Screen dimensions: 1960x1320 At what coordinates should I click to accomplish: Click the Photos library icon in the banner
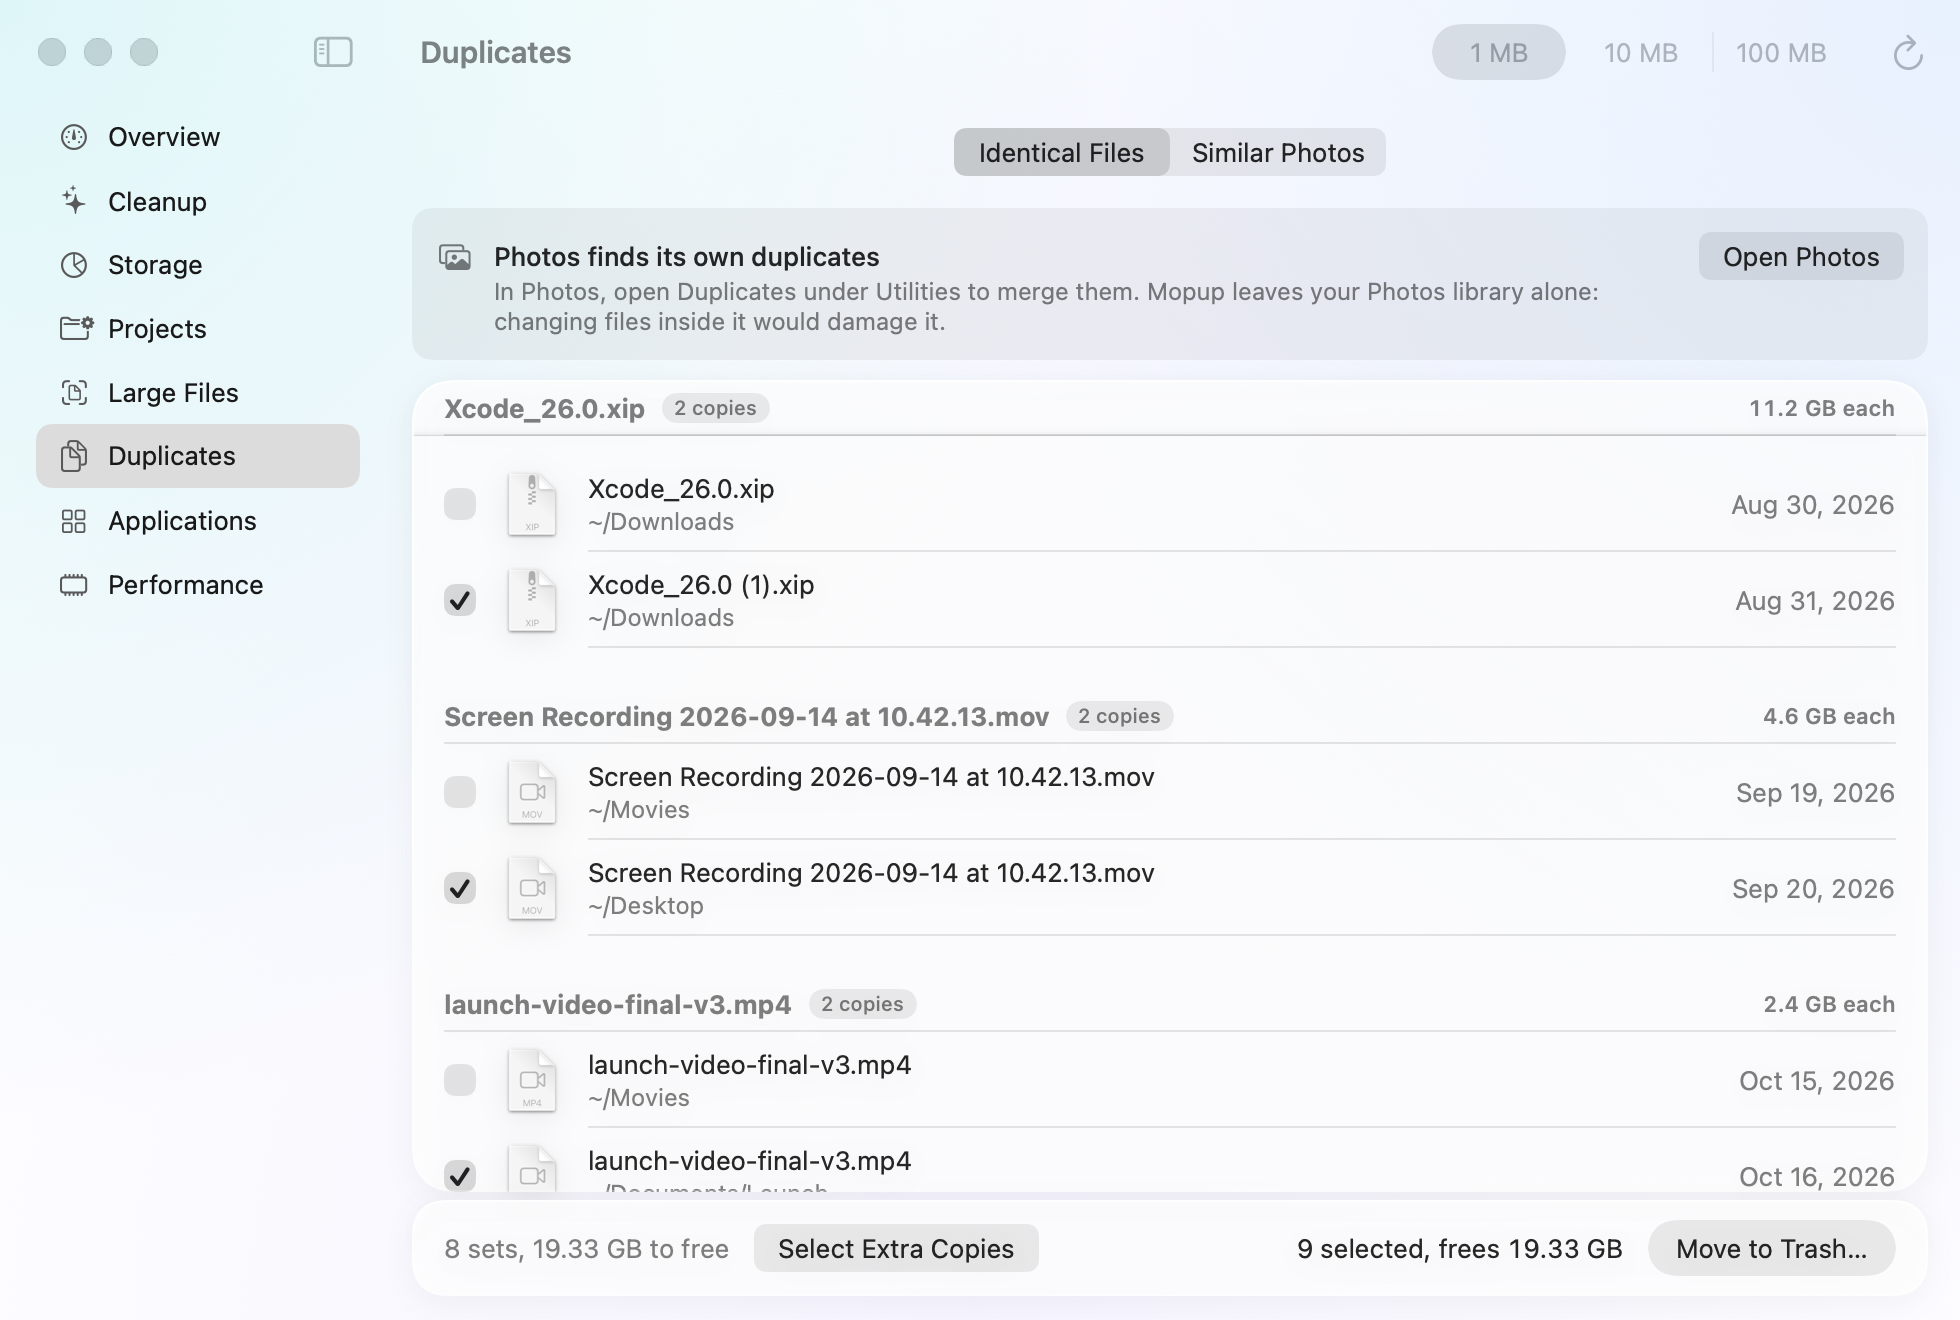[x=455, y=257]
